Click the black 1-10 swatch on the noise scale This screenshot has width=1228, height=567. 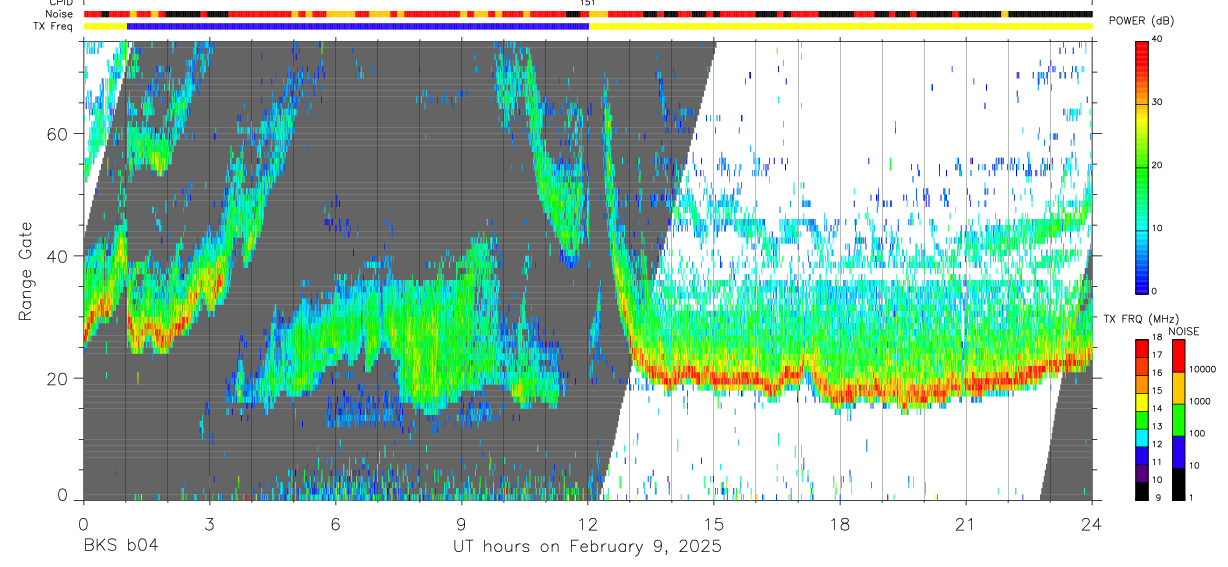[x=1178, y=483]
